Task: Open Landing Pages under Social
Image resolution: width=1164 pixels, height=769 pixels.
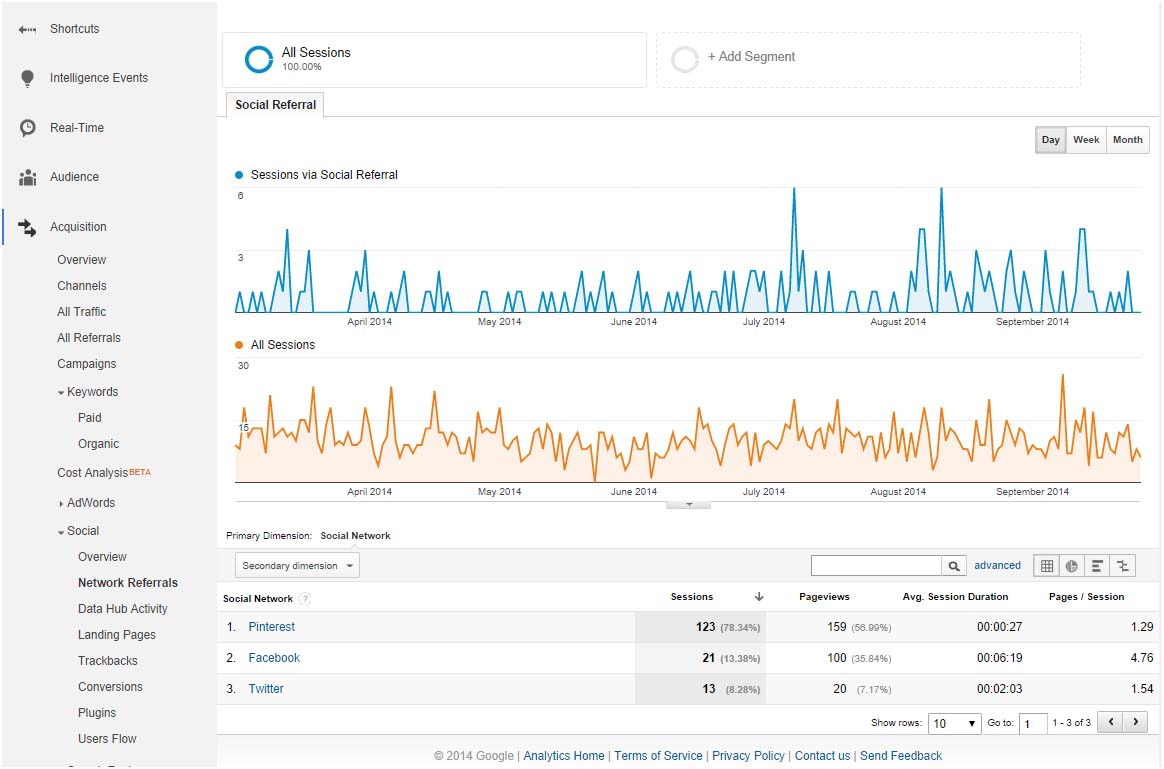Action: [x=116, y=635]
